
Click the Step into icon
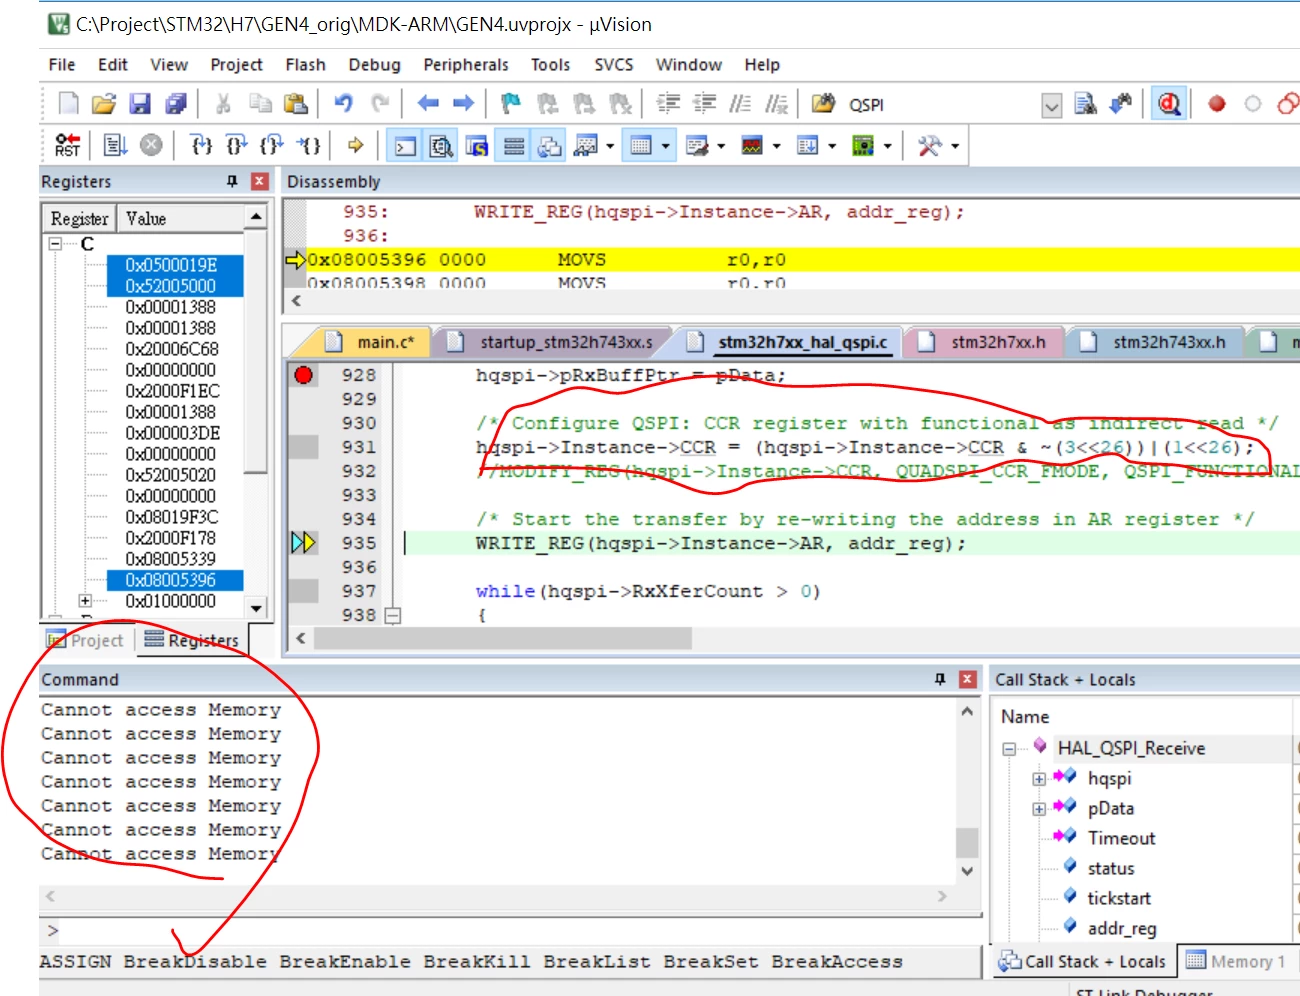pos(201,146)
